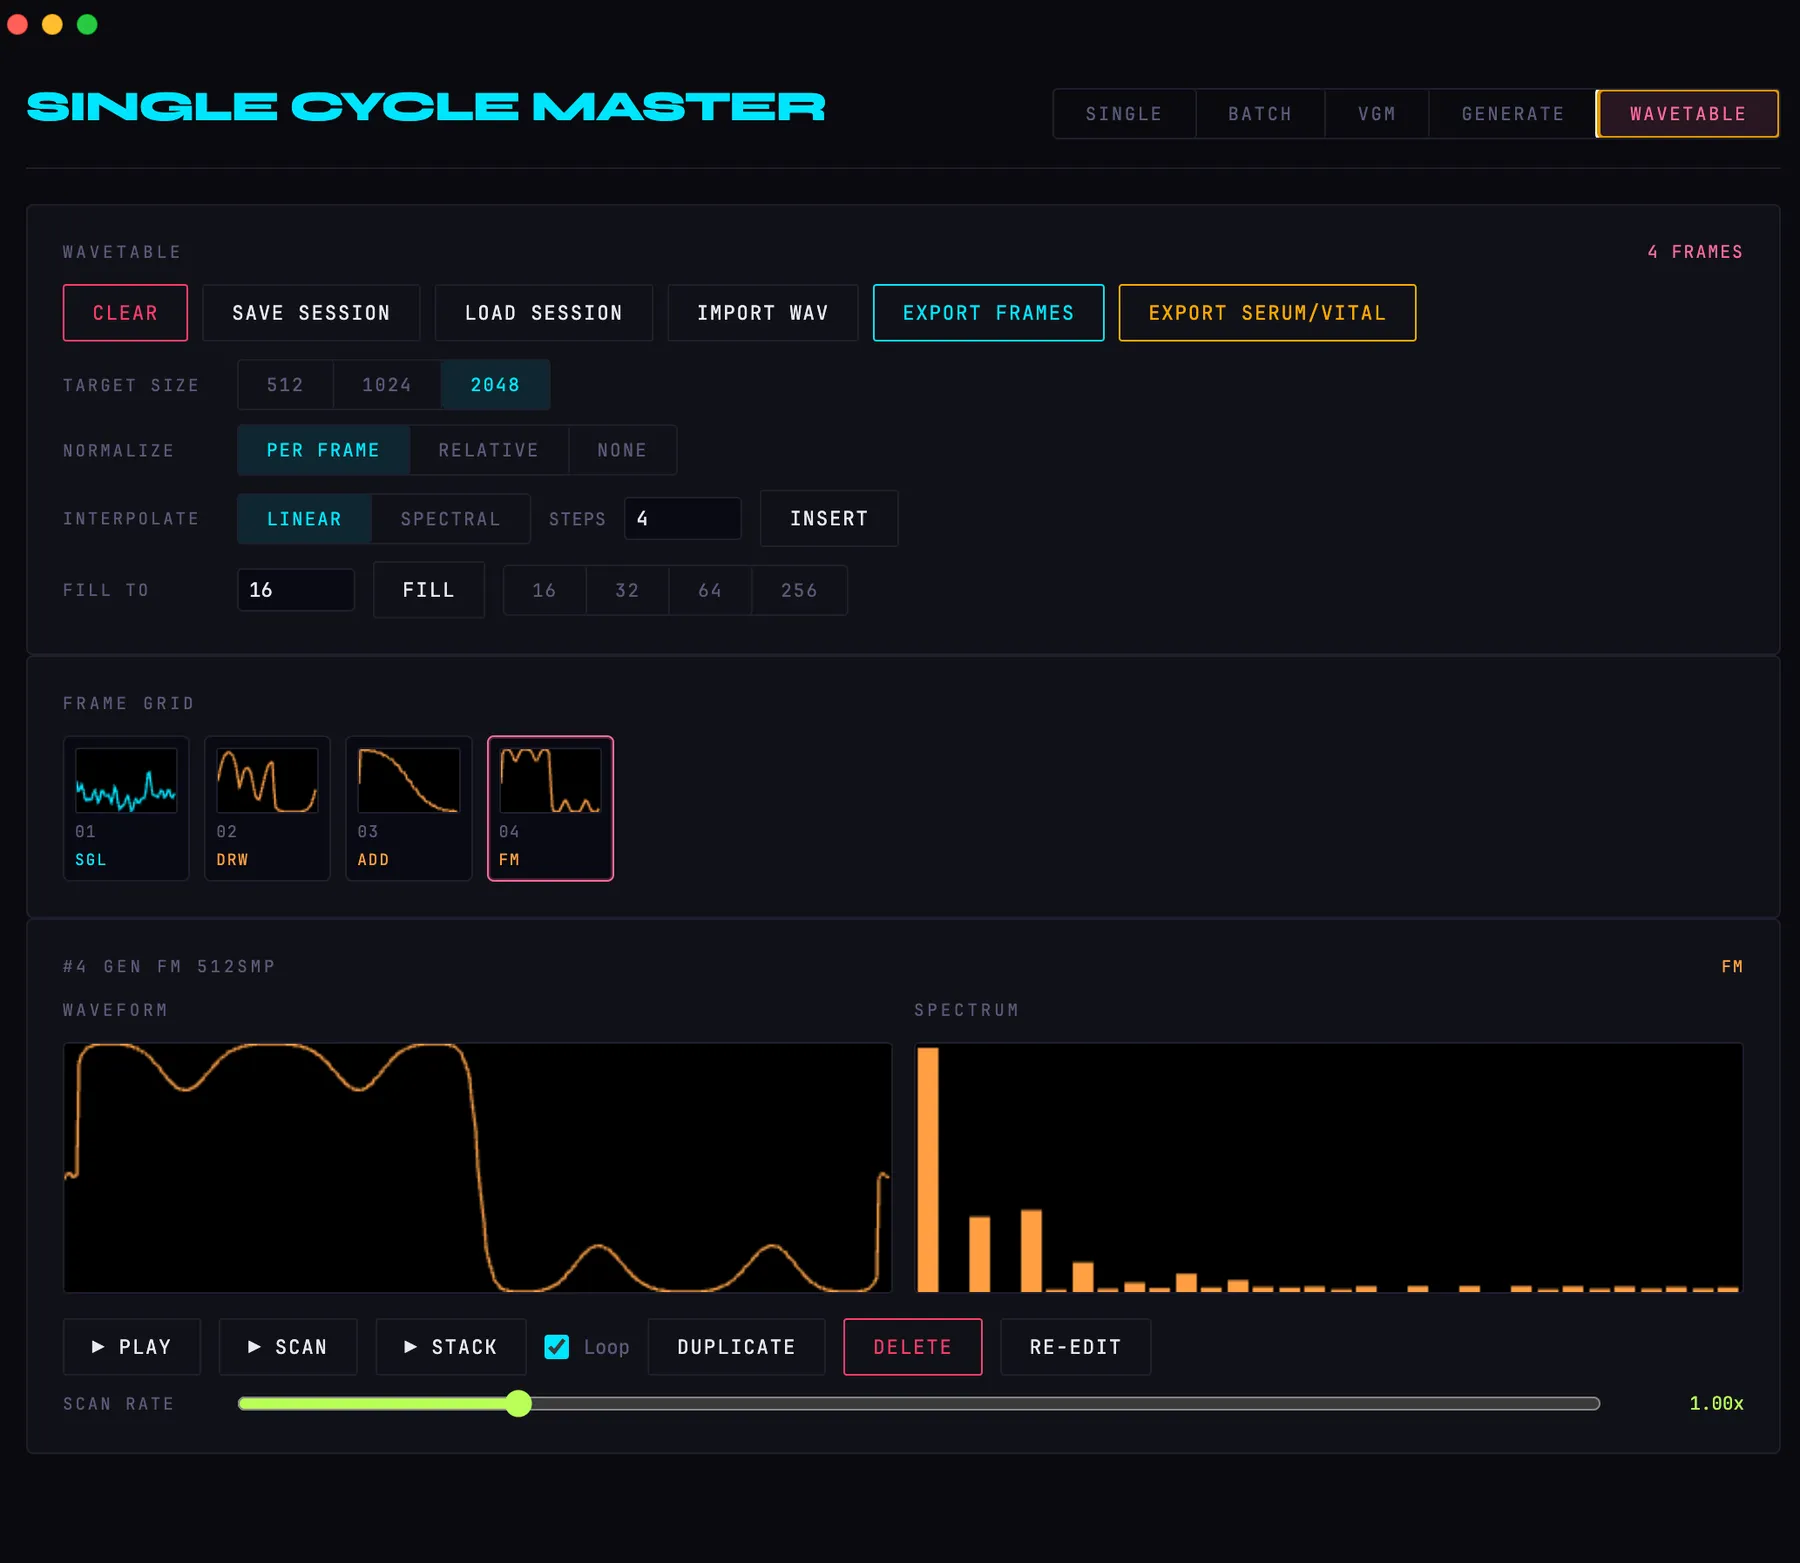Export frames to files
This screenshot has height=1563, width=1800.
pos(988,313)
